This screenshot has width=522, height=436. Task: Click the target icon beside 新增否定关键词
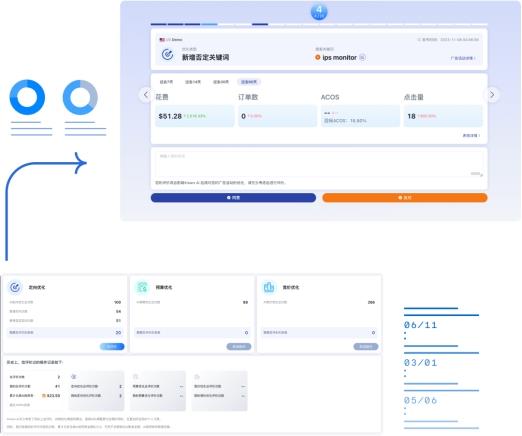167,54
